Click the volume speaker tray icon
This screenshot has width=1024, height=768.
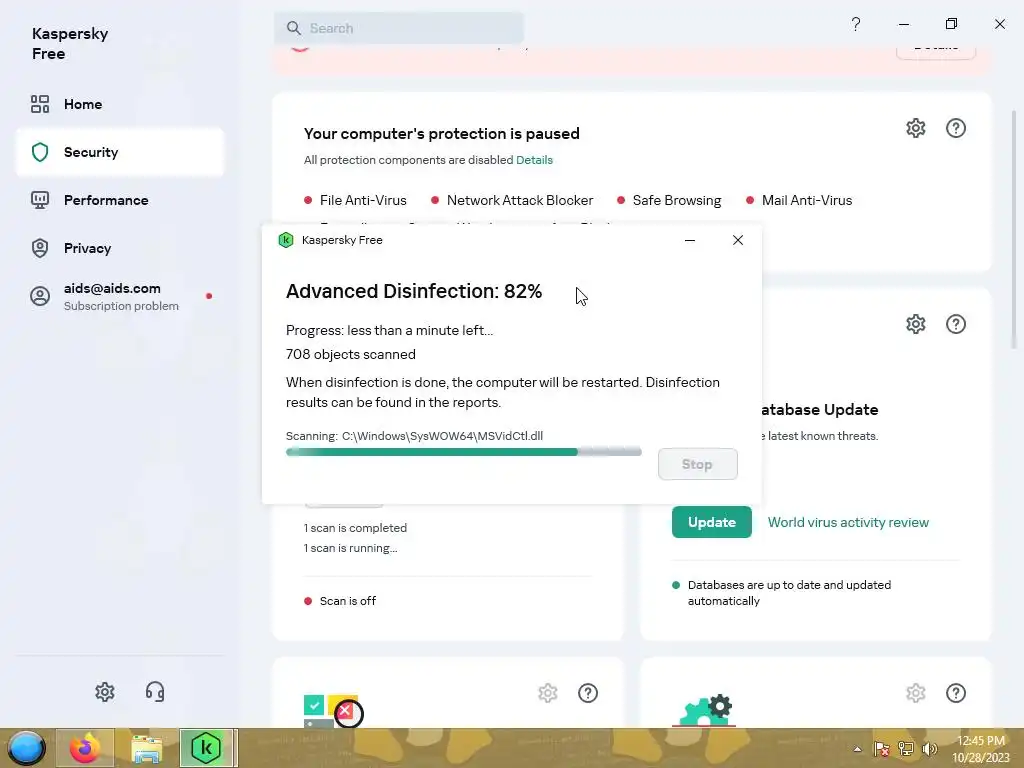[x=929, y=749]
